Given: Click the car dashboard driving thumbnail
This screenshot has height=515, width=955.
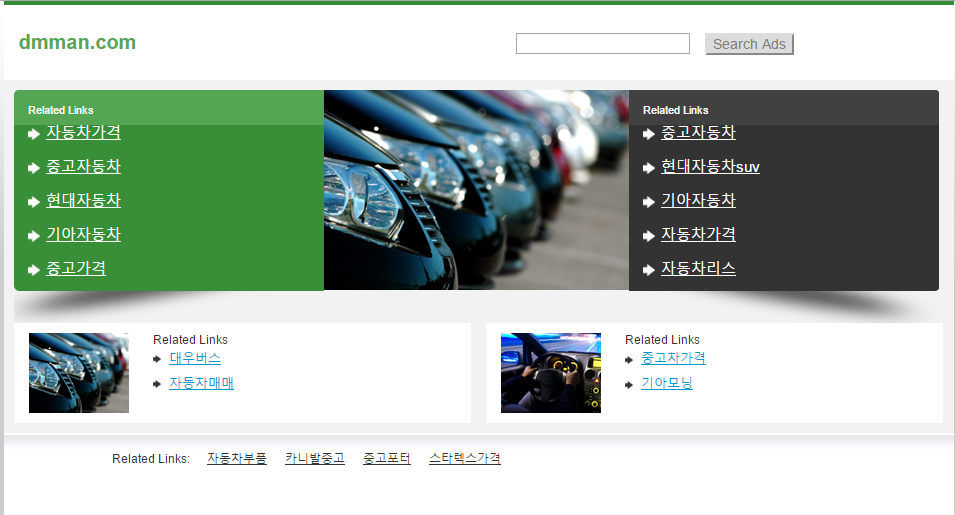Looking at the screenshot, I should [x=551, y=373].
